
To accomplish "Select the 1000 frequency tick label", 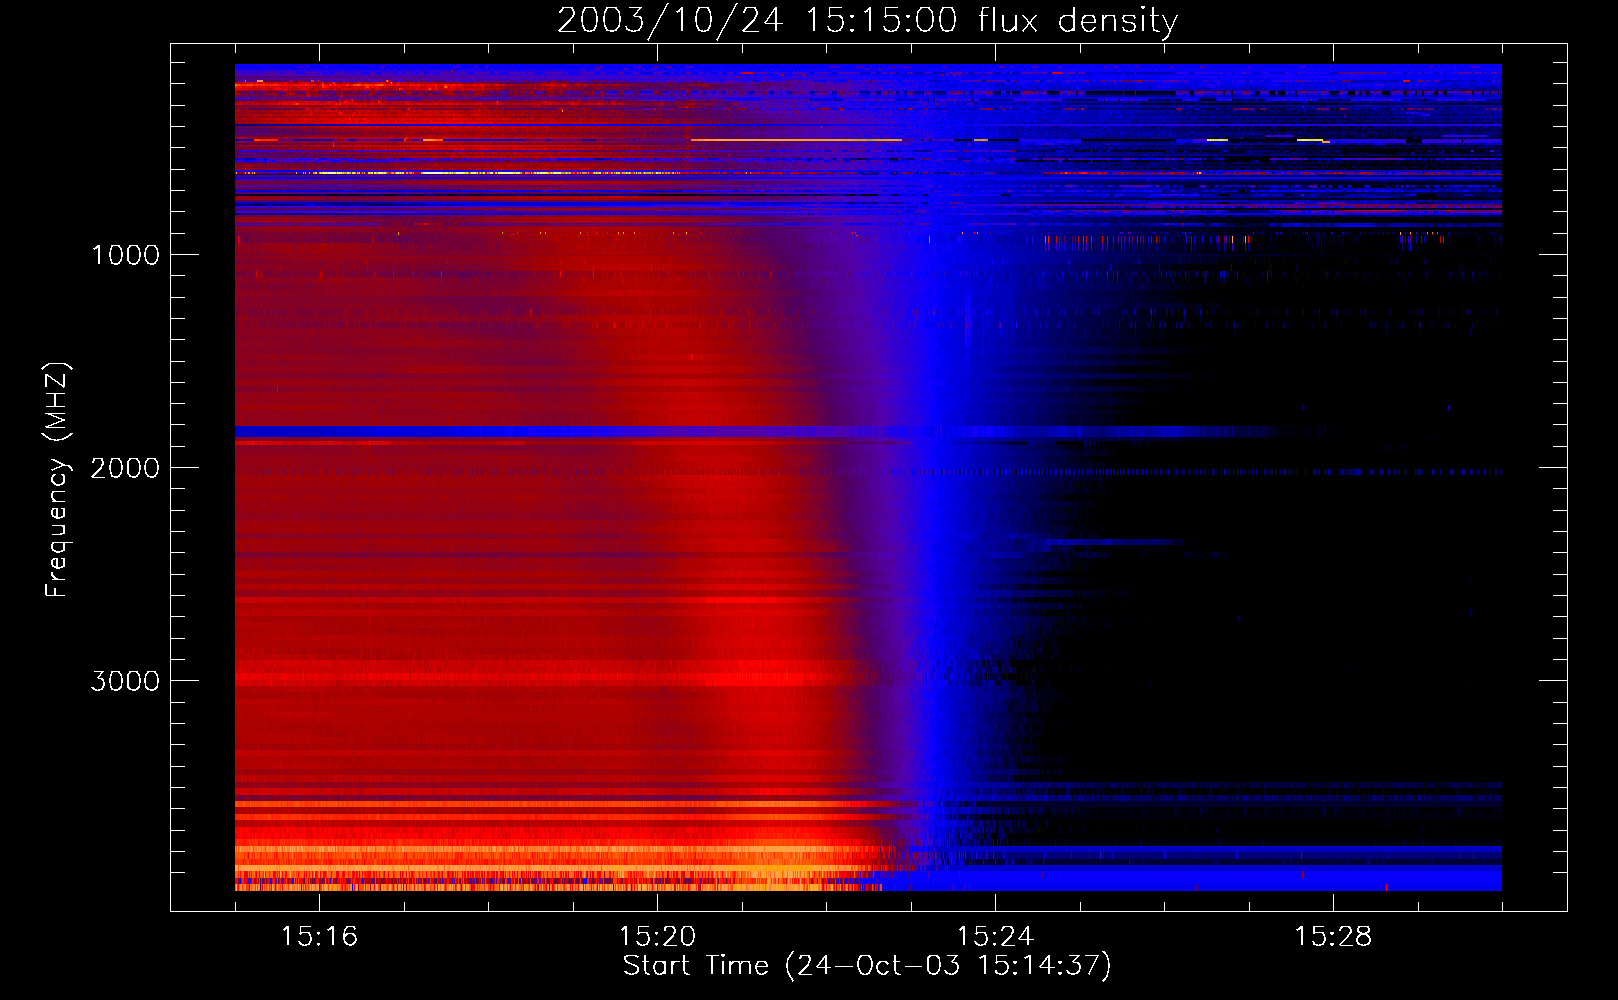I will pyautogui.click(x=125, y=255).
